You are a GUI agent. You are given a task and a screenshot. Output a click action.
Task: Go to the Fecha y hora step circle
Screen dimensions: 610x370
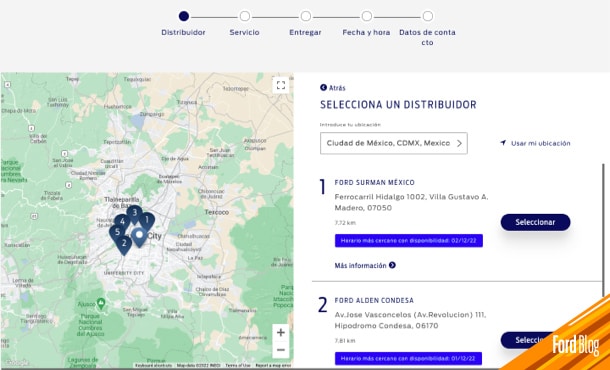pyautogui.click(x=367, y=16)
